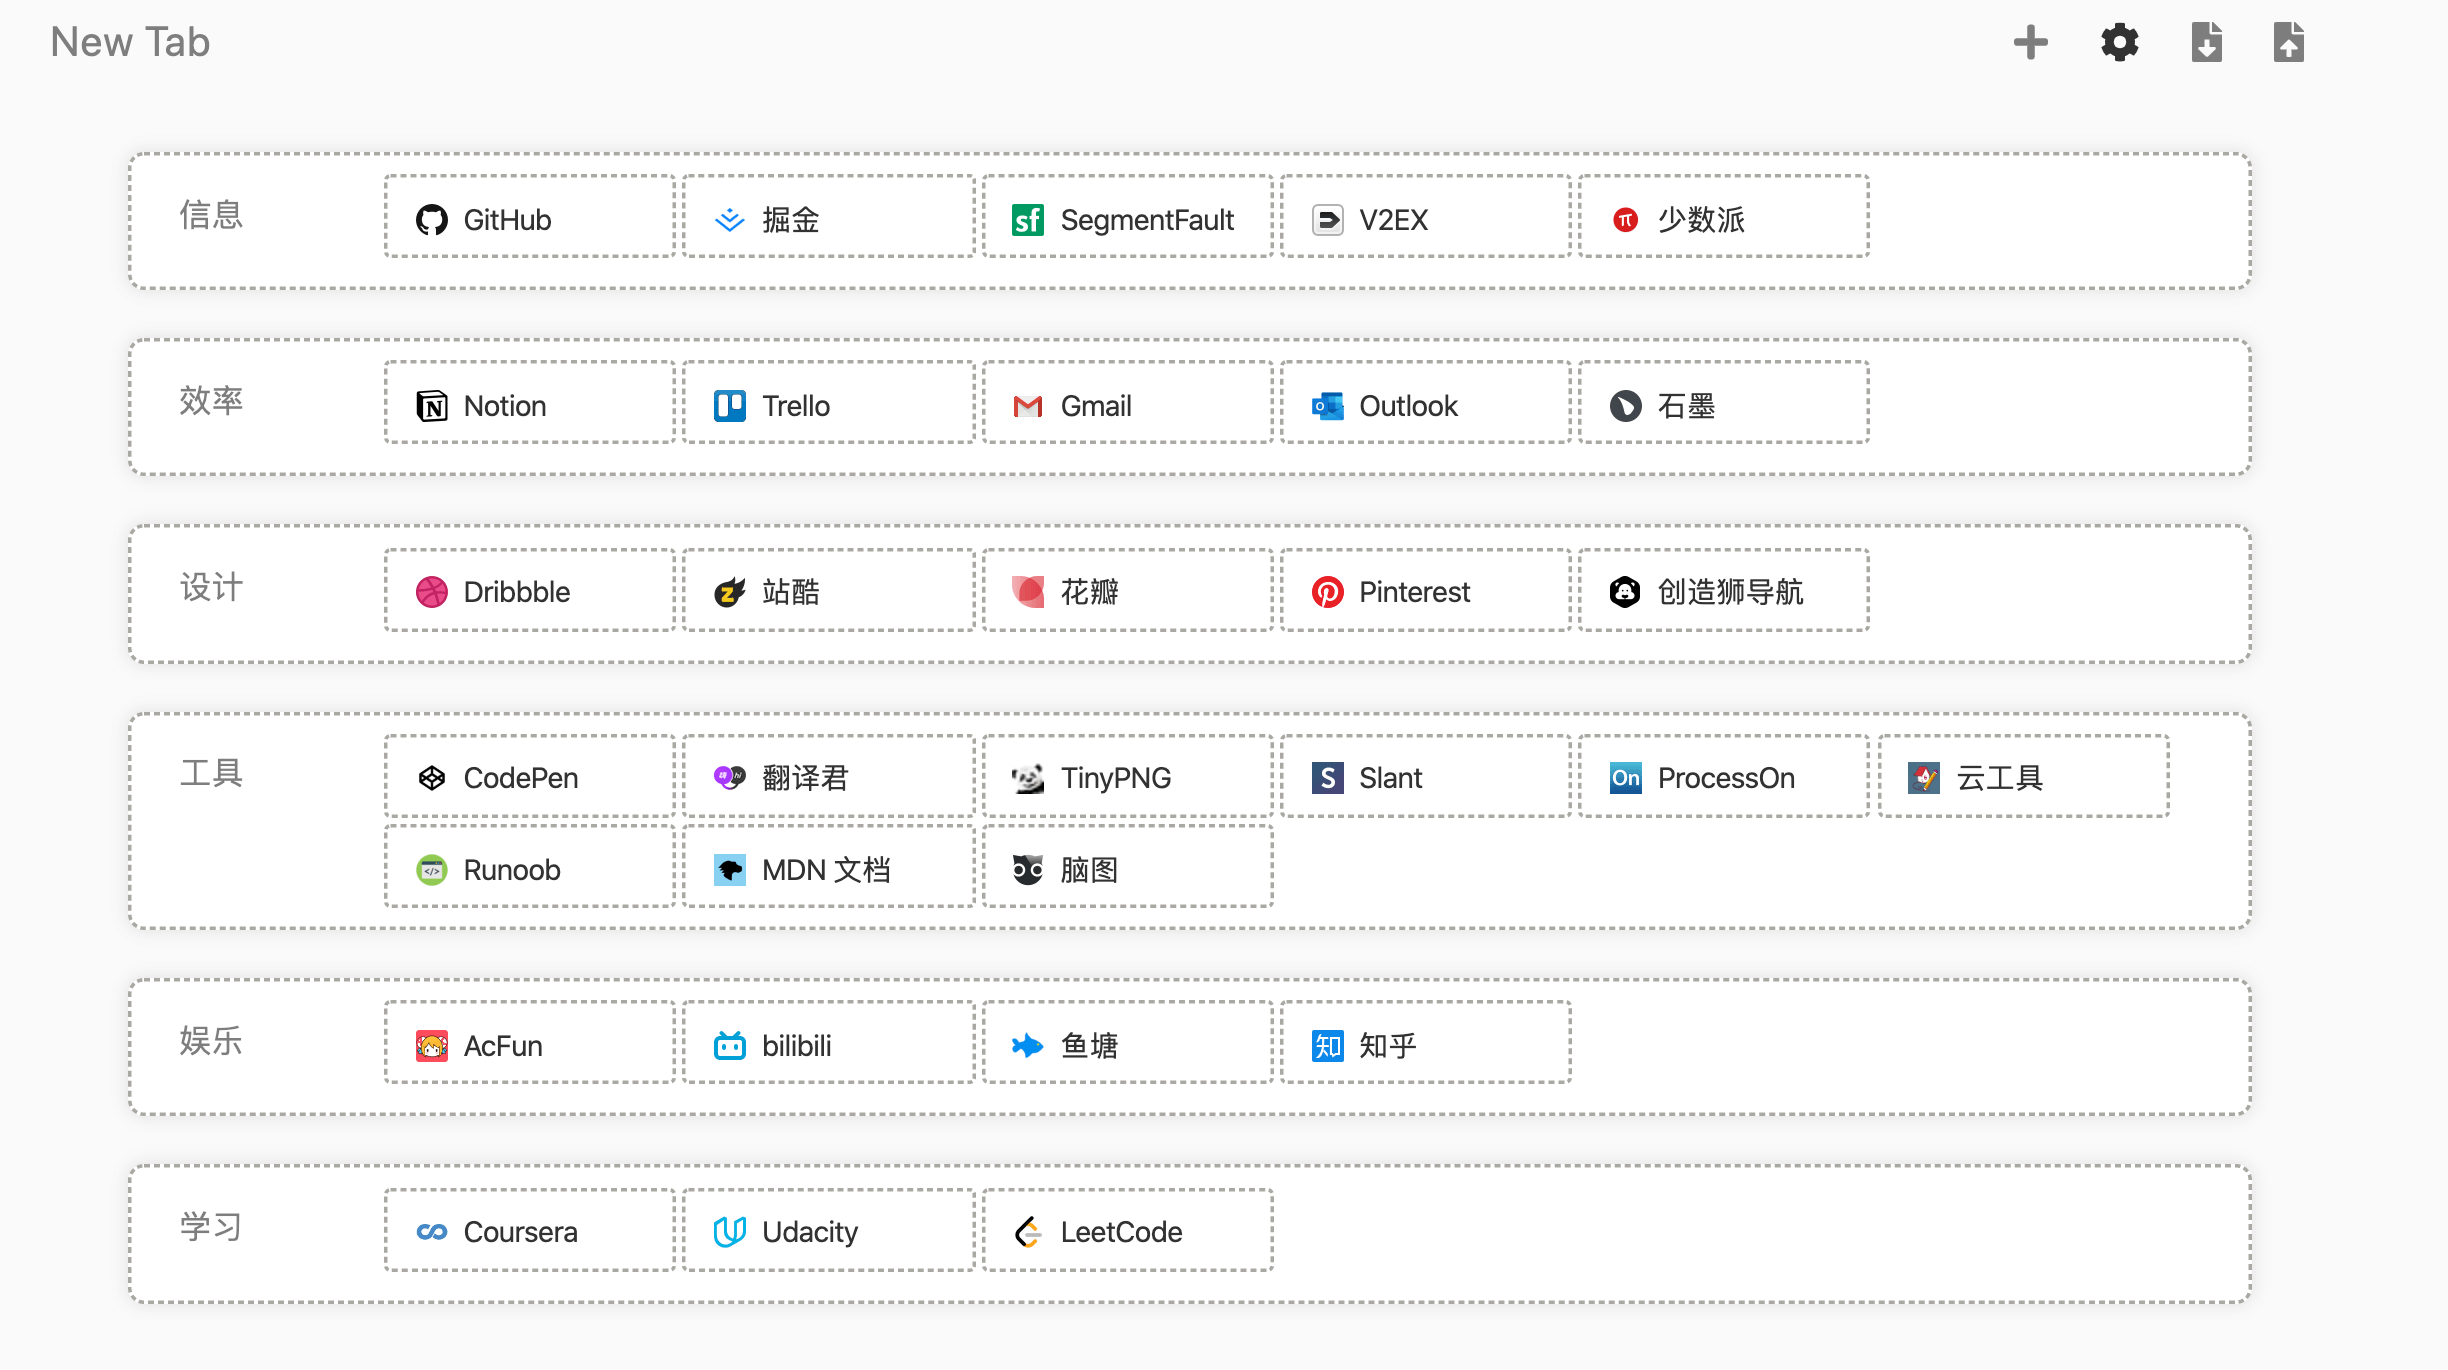The height and width of the screenshot is (1370, 2448).
Task: Visit the Coursera bookmark
Action: pos(530,1232)
